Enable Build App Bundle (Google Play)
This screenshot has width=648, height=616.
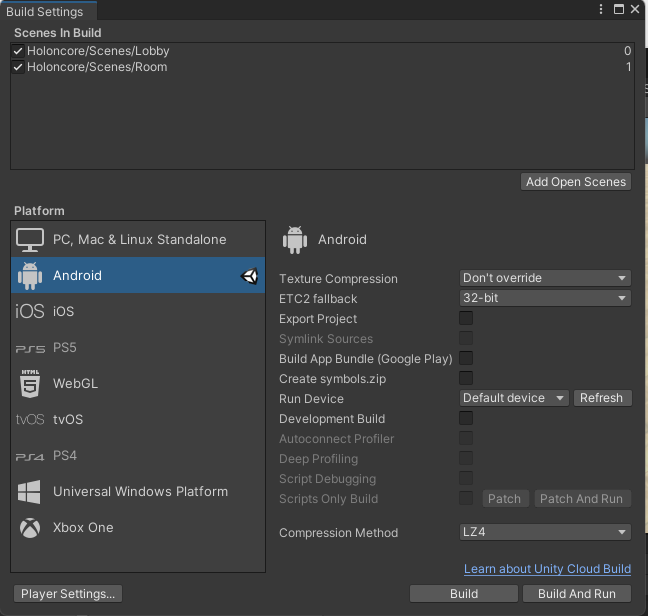466,358
